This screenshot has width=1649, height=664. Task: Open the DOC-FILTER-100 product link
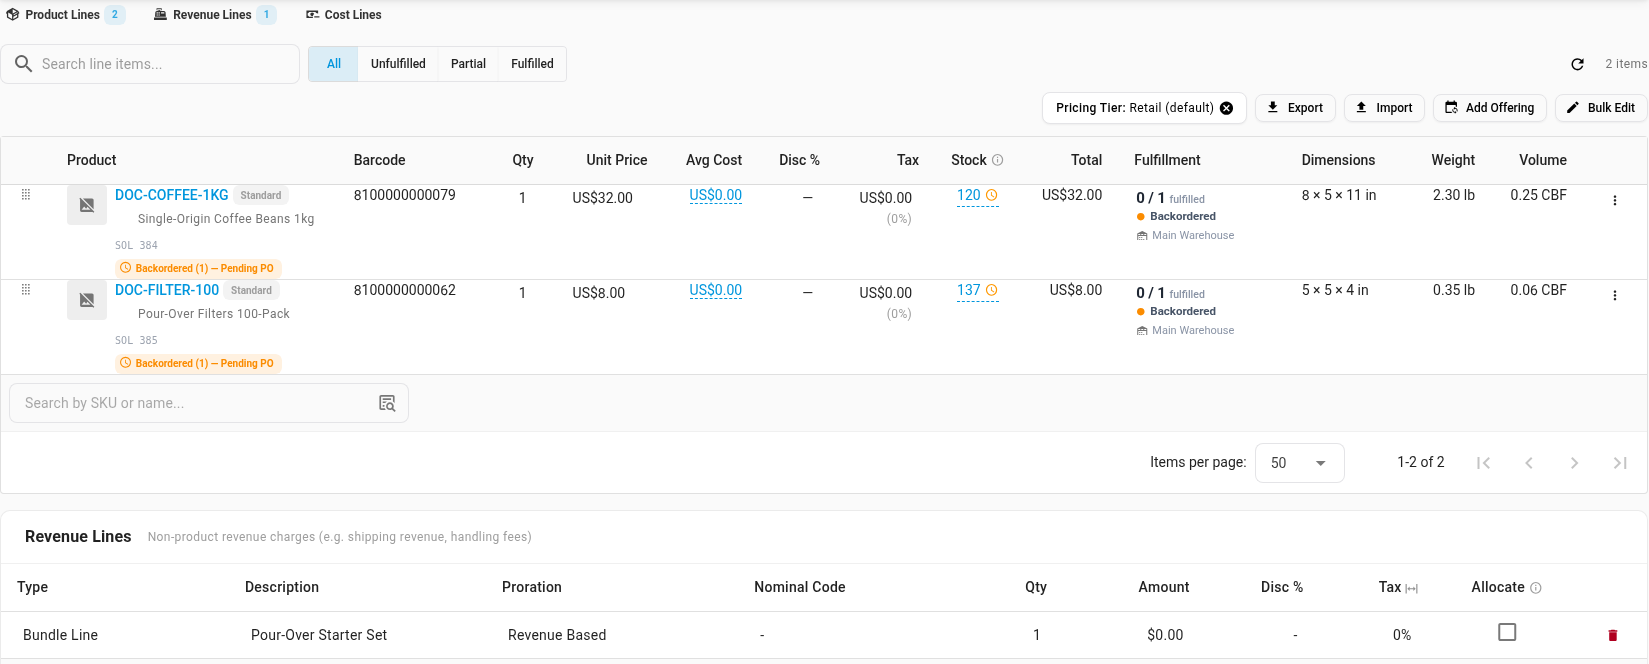167,290
